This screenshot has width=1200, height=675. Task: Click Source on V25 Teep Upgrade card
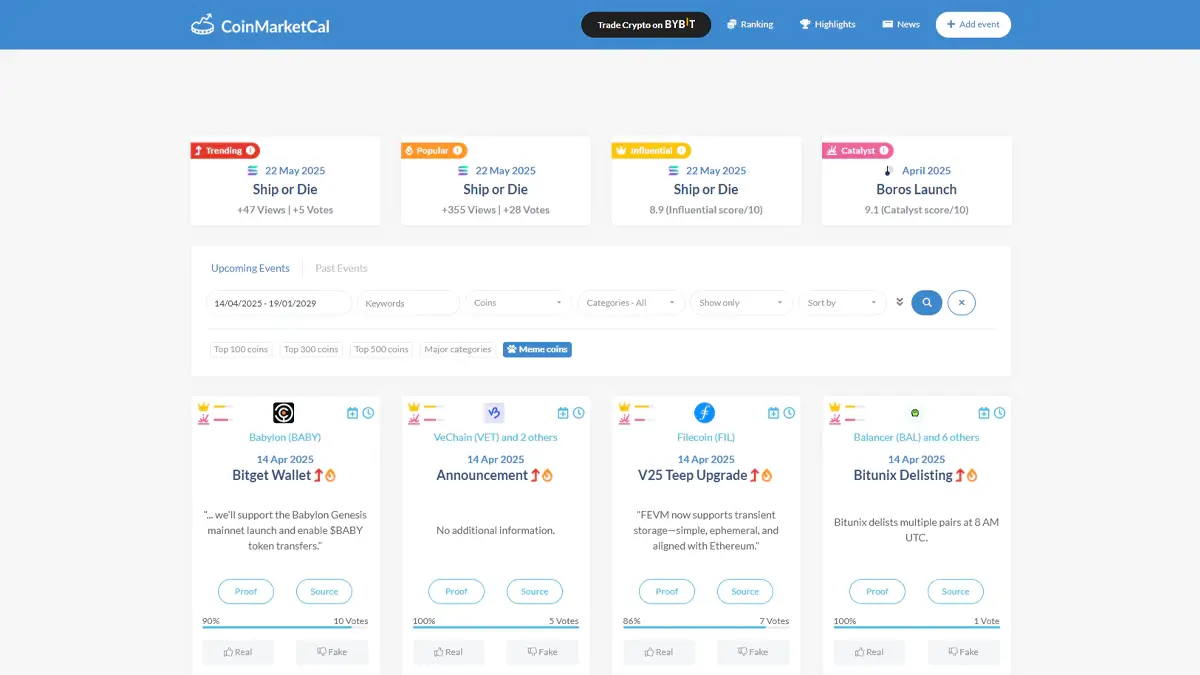(745, 591)
